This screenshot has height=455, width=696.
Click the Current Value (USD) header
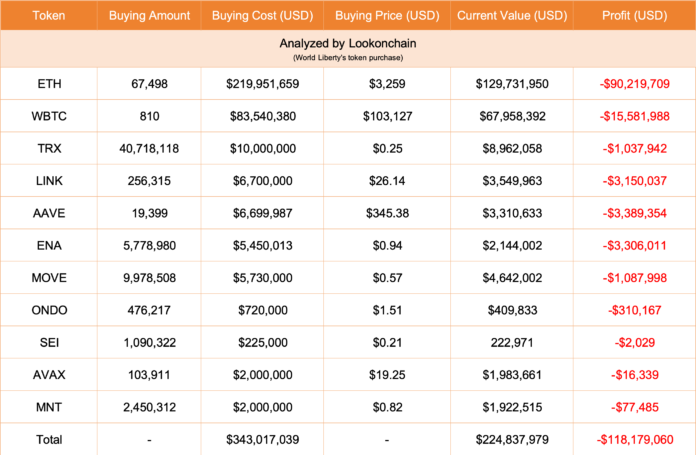pyautogui.click(x=512, y=16)
